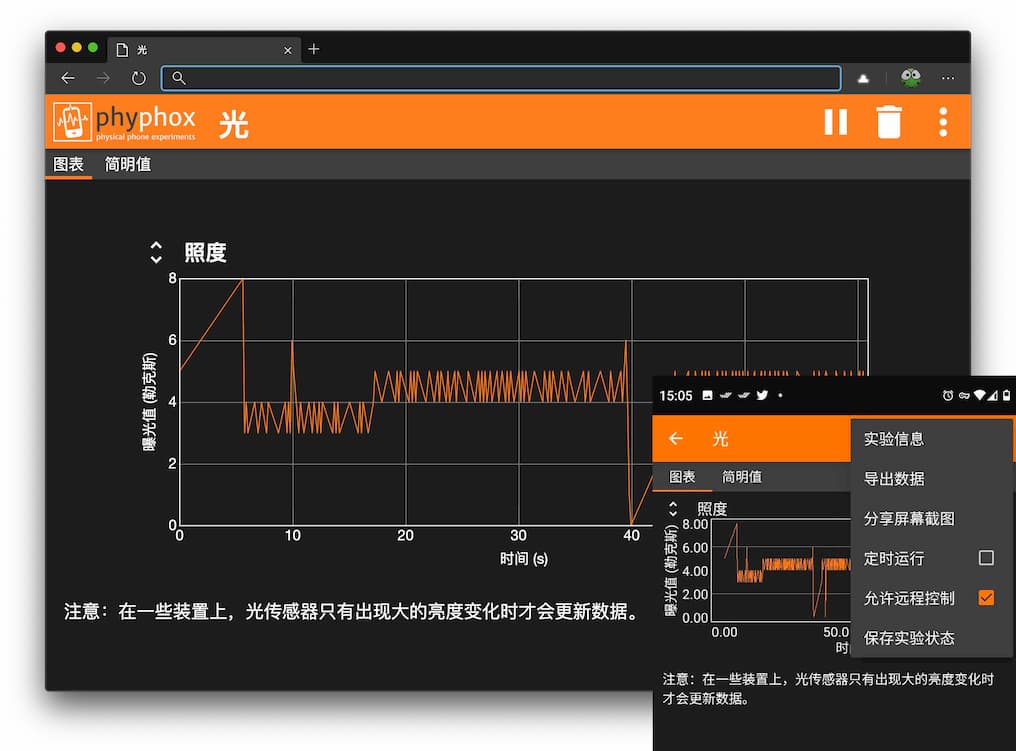Screen dimensions: 1016x751
Task: Open the browser's three-dot menu
Action: (x=948, y=78)
